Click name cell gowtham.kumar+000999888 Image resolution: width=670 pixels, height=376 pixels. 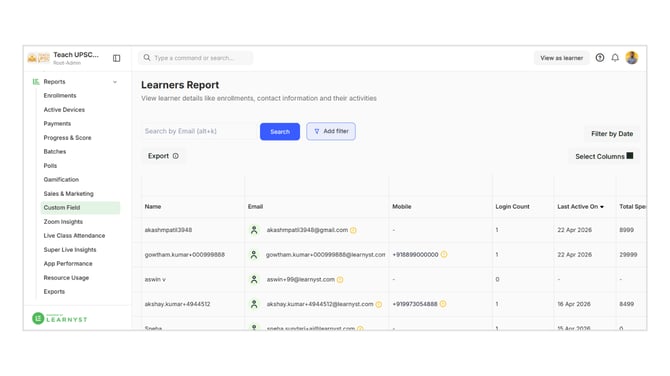(x=185, y=255)
